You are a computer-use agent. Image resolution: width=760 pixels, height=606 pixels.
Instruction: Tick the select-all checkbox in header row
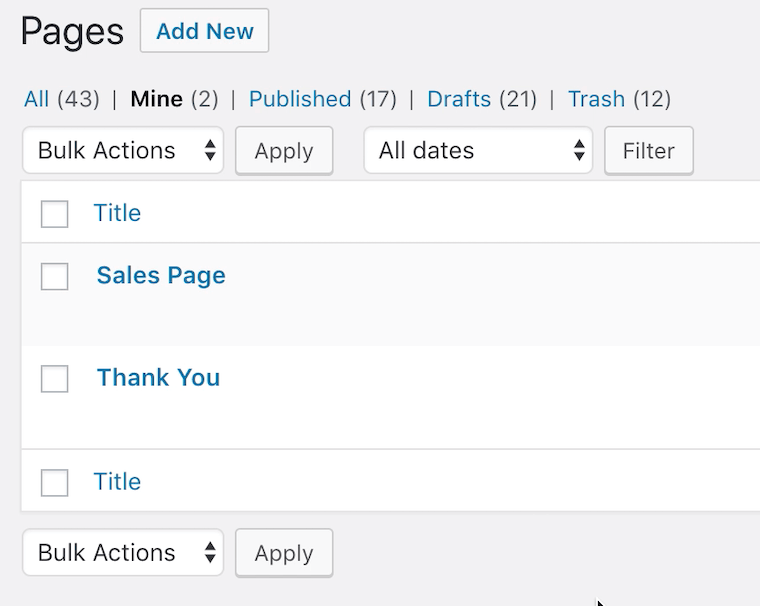pos(55,213)
